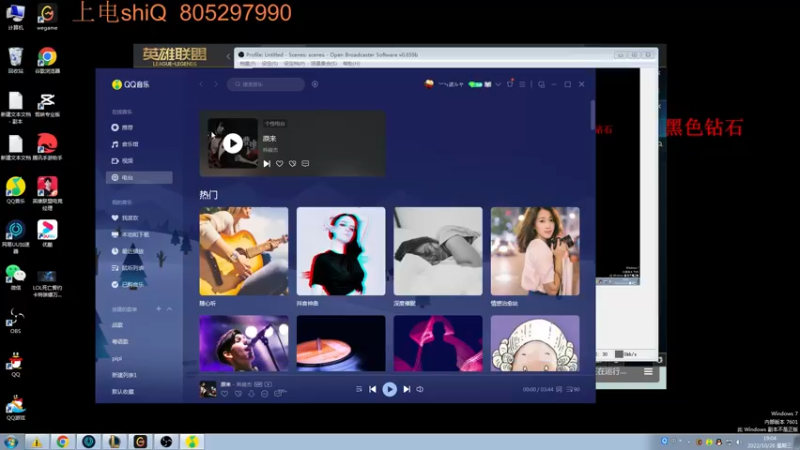Open user avatar in QQ Music header
The width and height of the screenshot is (800, 450).
[x=429, y=84]
